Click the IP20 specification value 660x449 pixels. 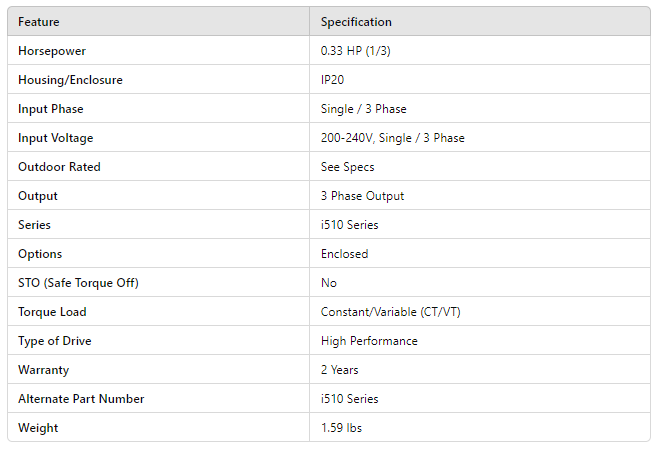334,80
